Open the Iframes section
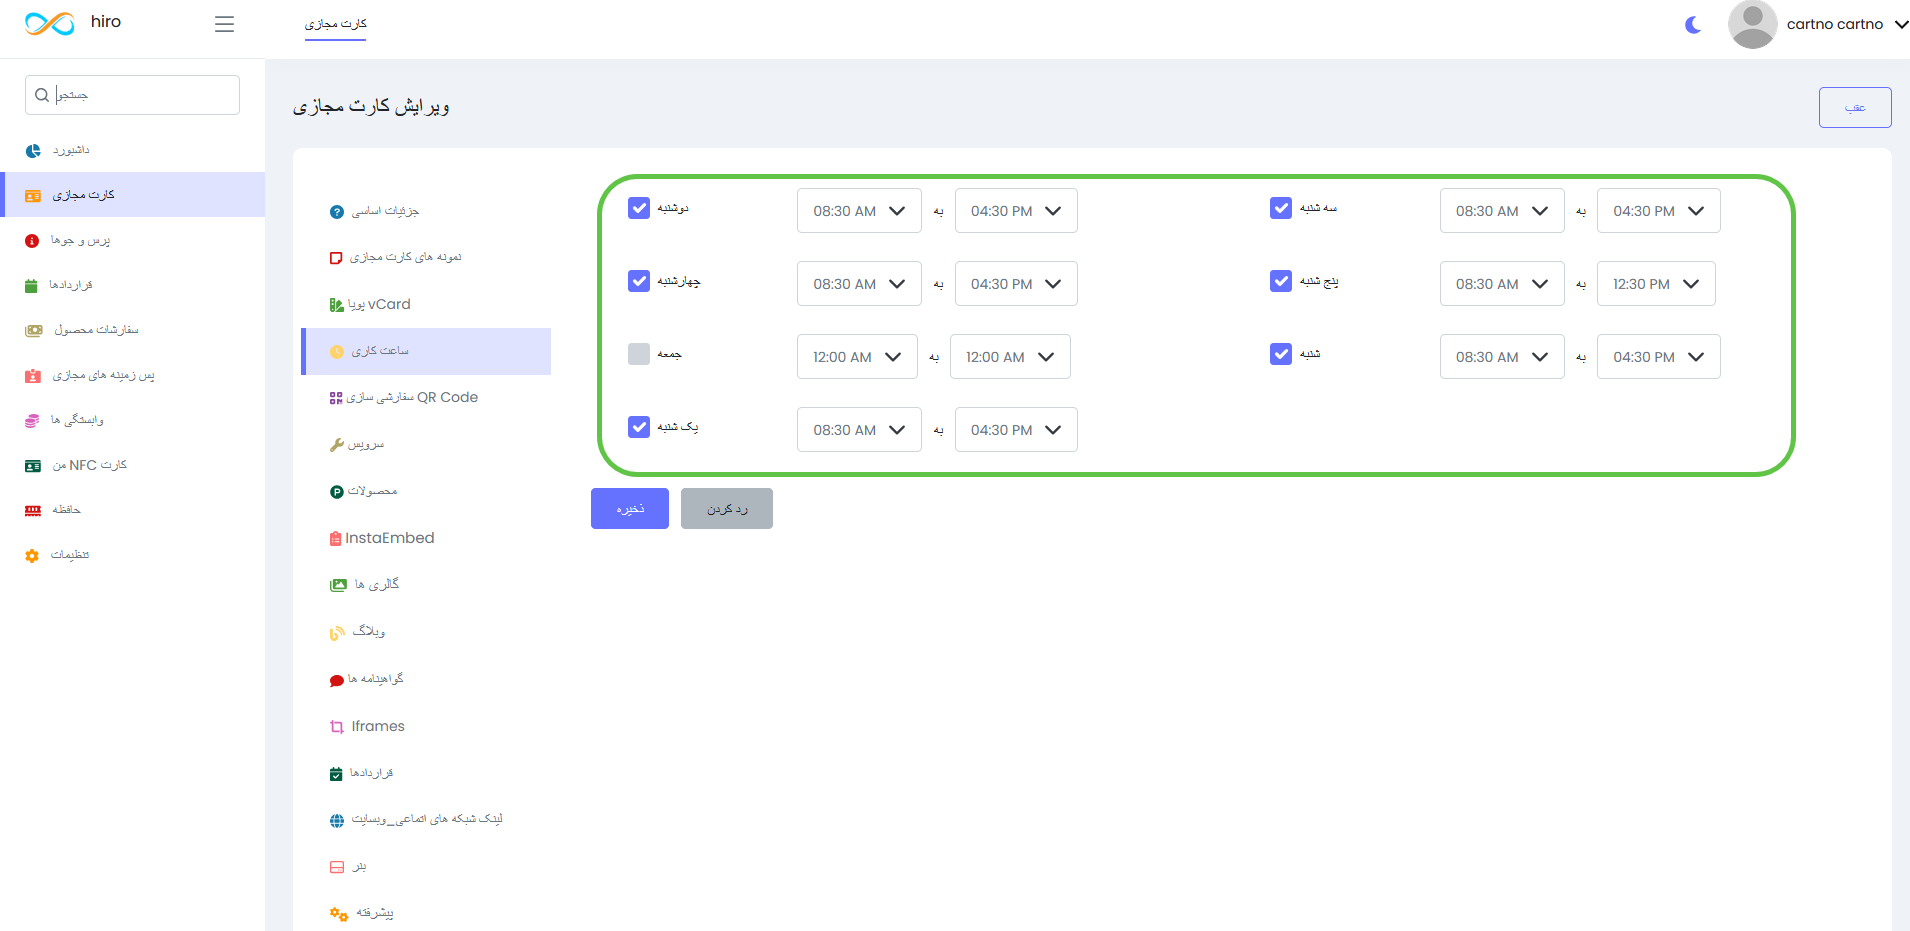 (377, 726)
